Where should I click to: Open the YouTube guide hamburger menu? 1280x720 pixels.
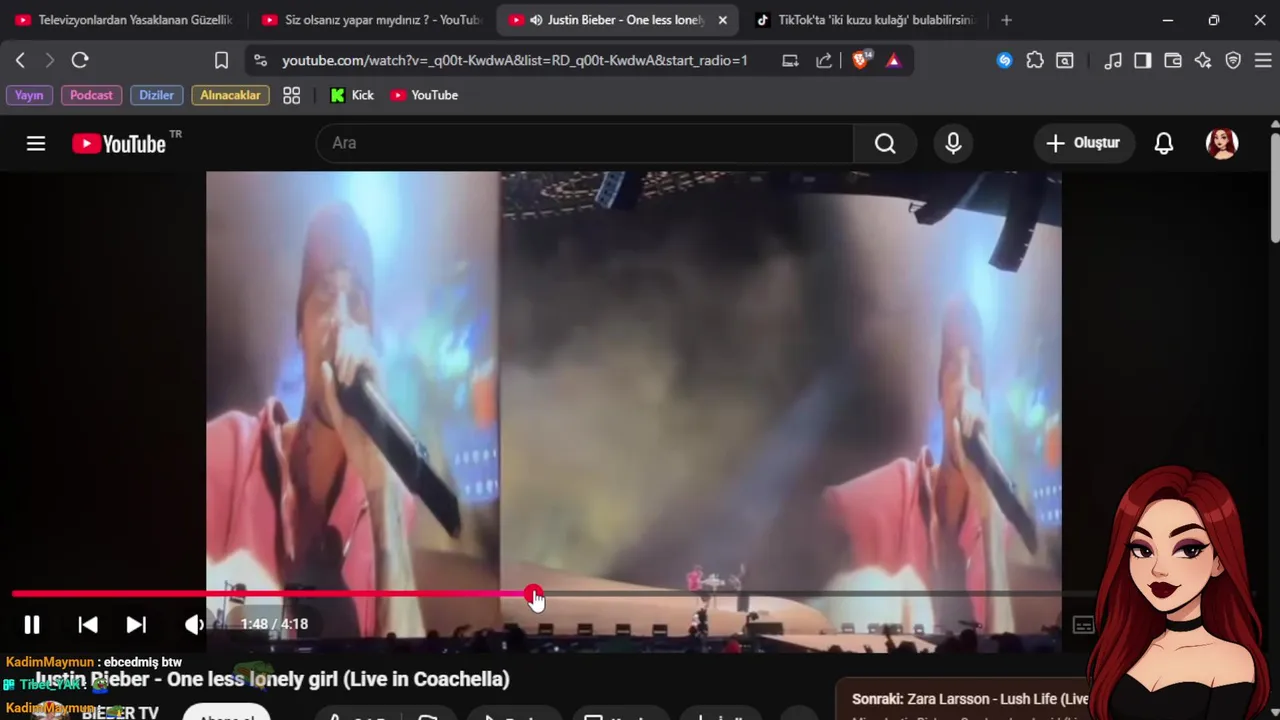(x=36, y=143)
